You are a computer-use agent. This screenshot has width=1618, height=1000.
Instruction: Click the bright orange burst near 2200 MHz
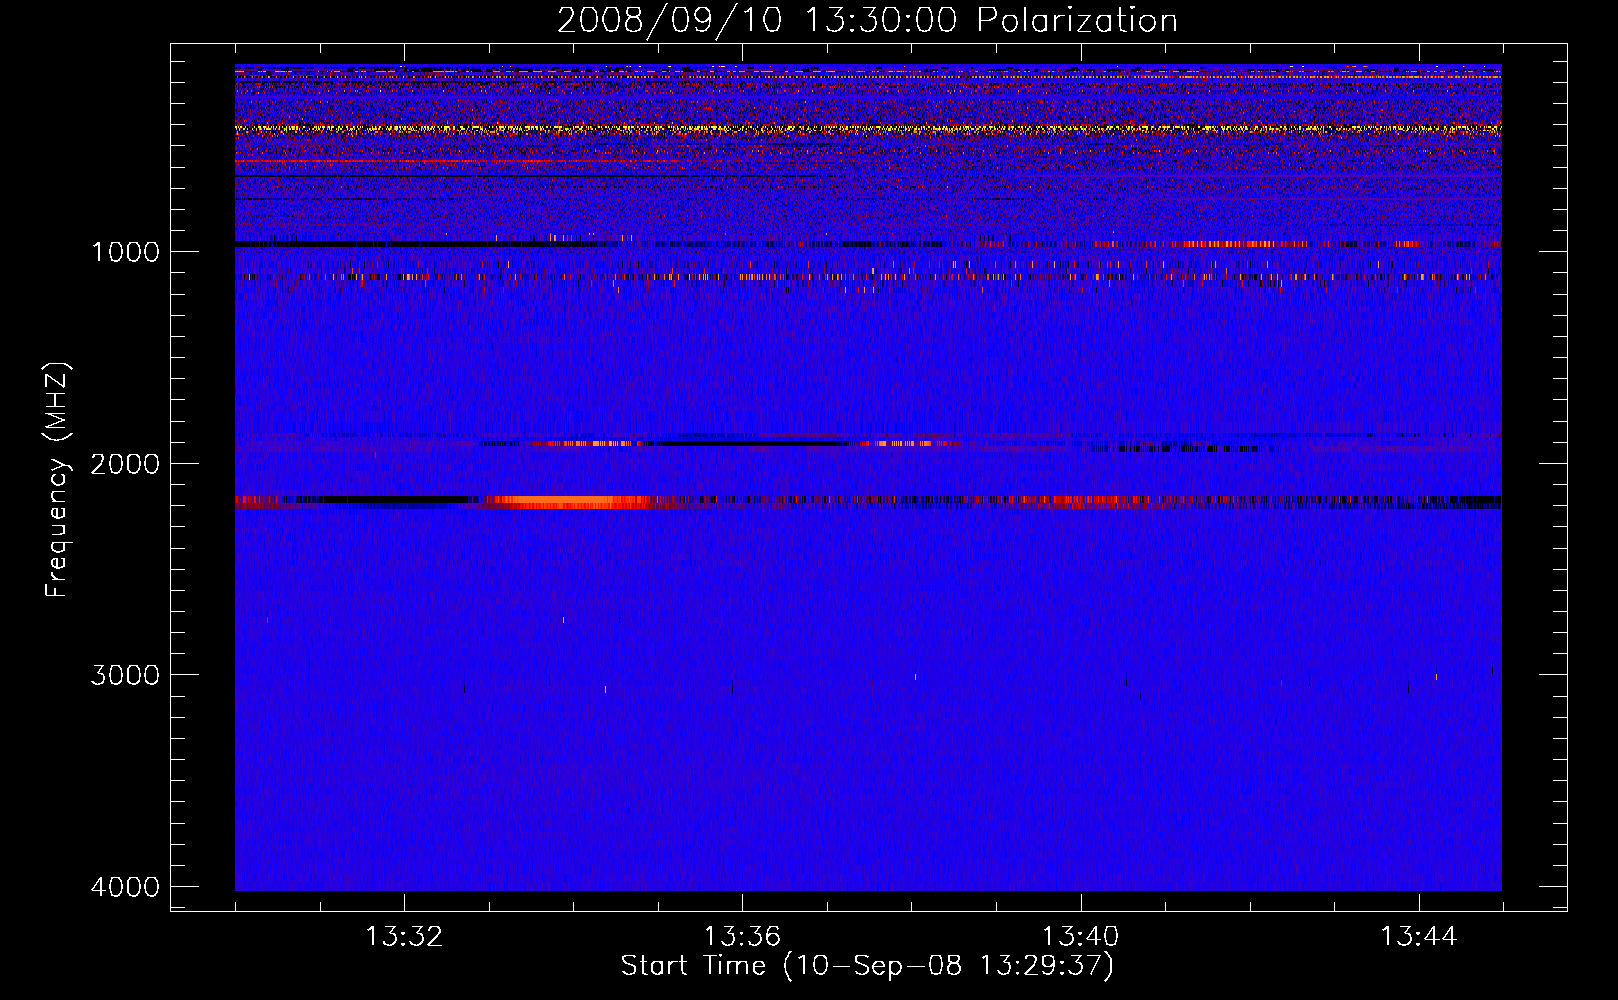pyautogui.click(x=570, y=502)
